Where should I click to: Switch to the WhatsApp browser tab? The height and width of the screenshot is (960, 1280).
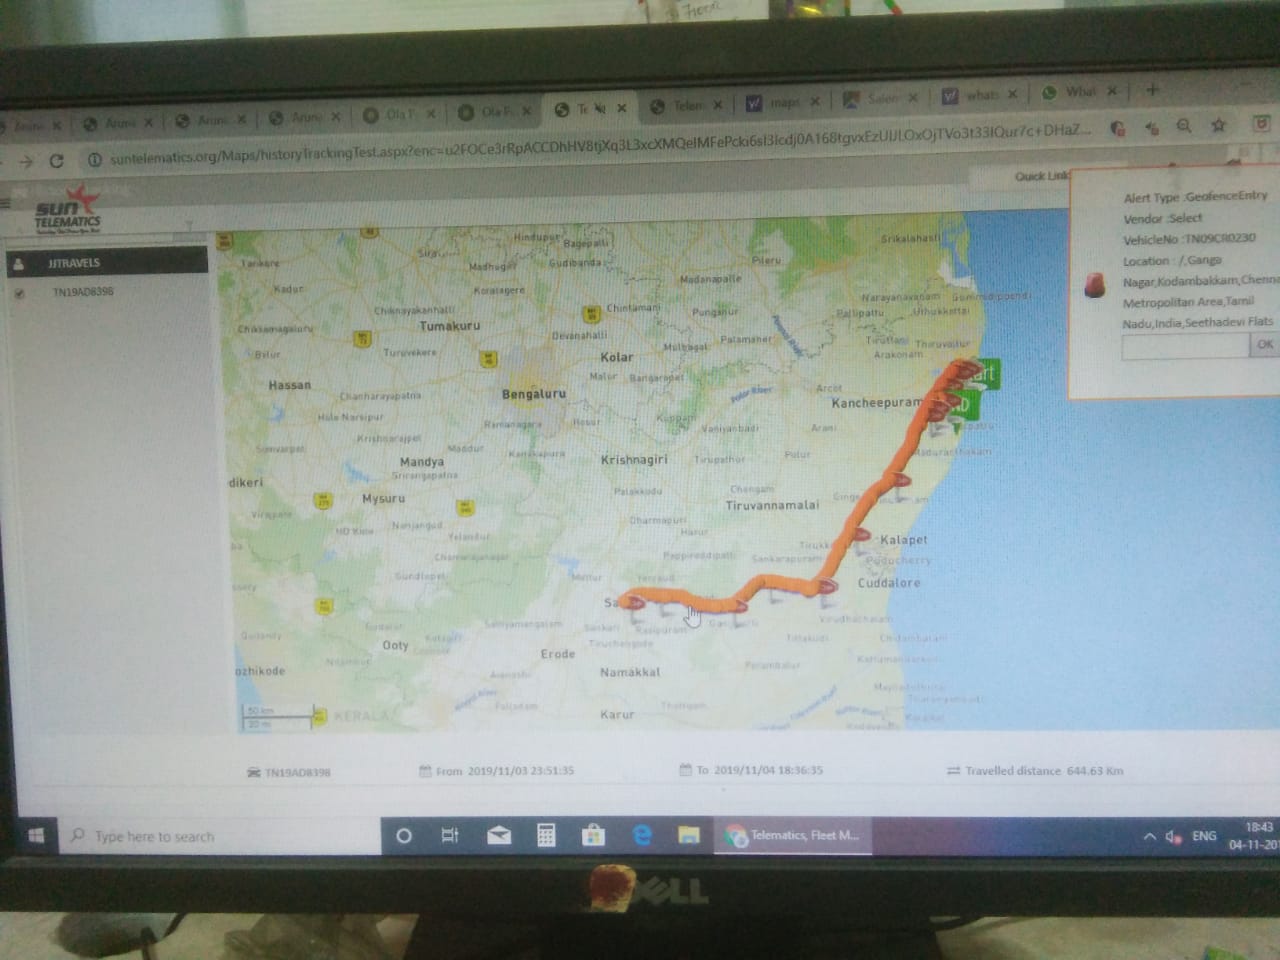tap(1079, 92)
